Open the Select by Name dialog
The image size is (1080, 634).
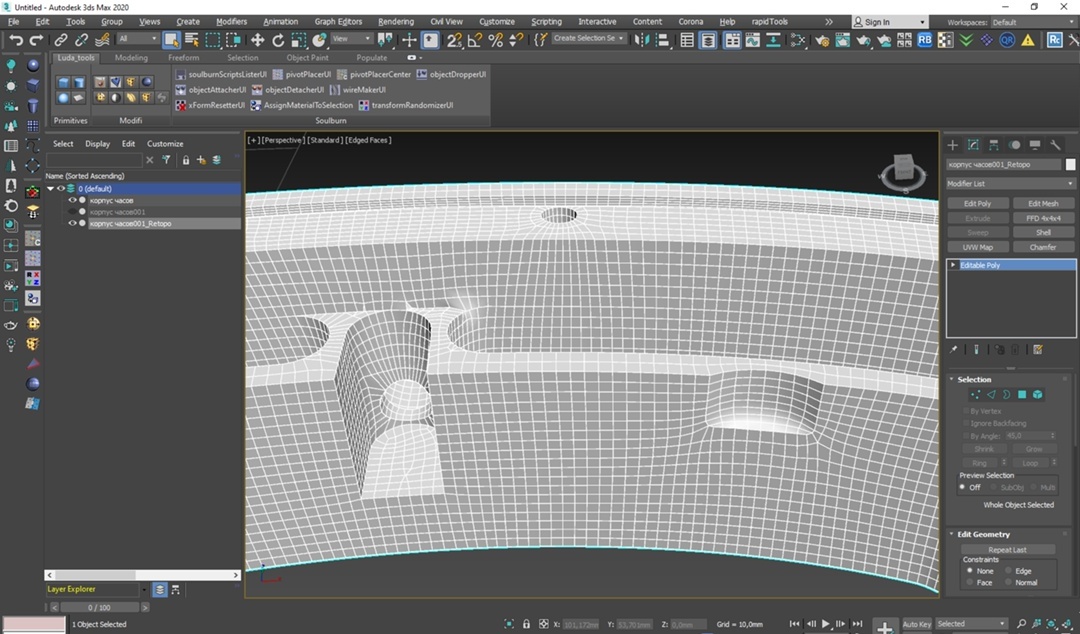click(x=191, y=40)
